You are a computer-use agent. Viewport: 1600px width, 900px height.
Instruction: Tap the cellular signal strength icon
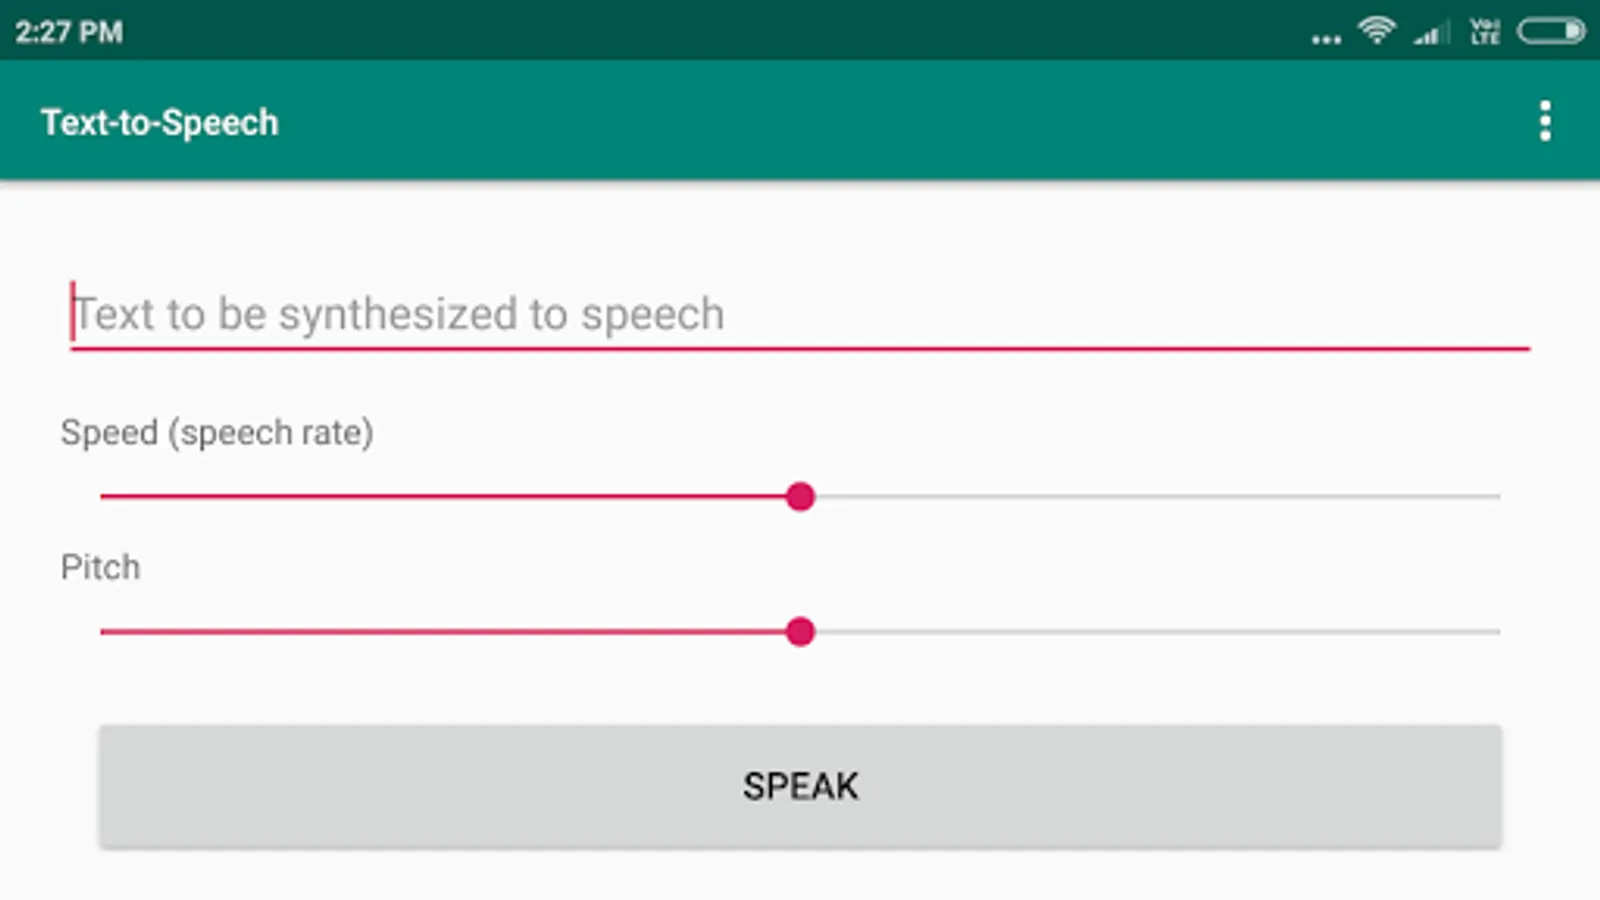(x=1432, y=34)
